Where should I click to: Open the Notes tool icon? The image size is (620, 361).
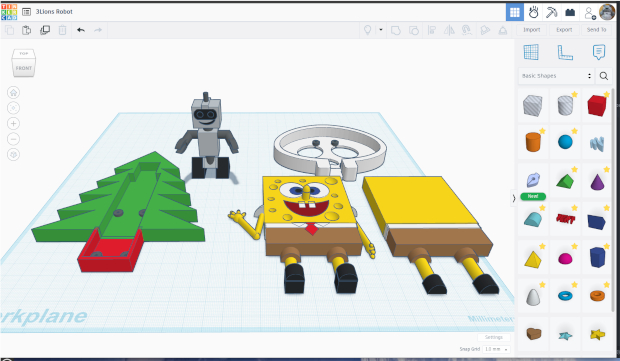point(599,52)
